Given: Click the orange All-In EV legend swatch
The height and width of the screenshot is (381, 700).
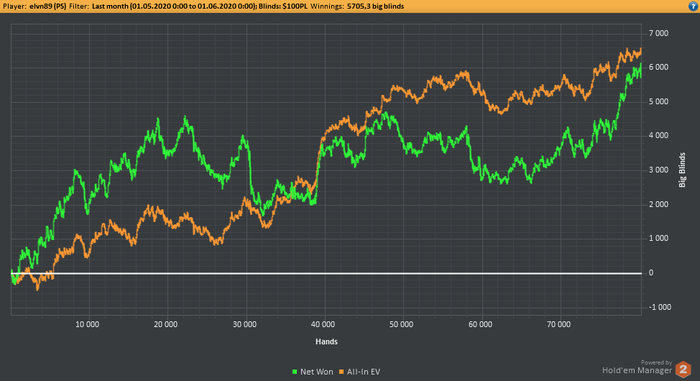Looking at the screenshot, I should tap(342, 372).
